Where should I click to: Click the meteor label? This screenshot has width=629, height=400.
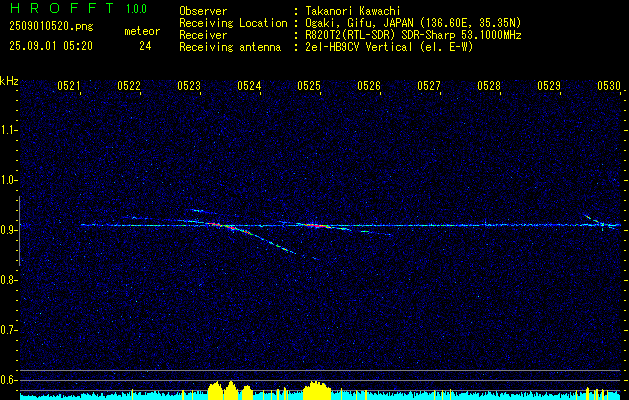142,31
